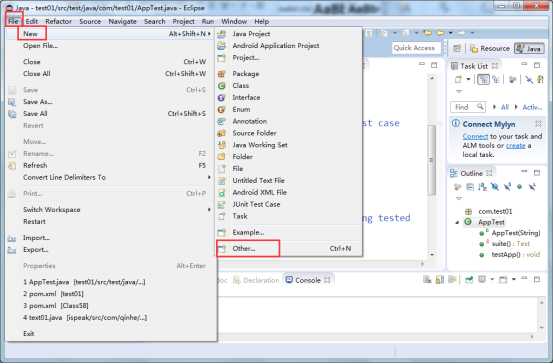553x364 pixels.
Task: Reopen recent file 3 pom.xml [Class58]
Action: pyautogui.click(x=111, y=305)
